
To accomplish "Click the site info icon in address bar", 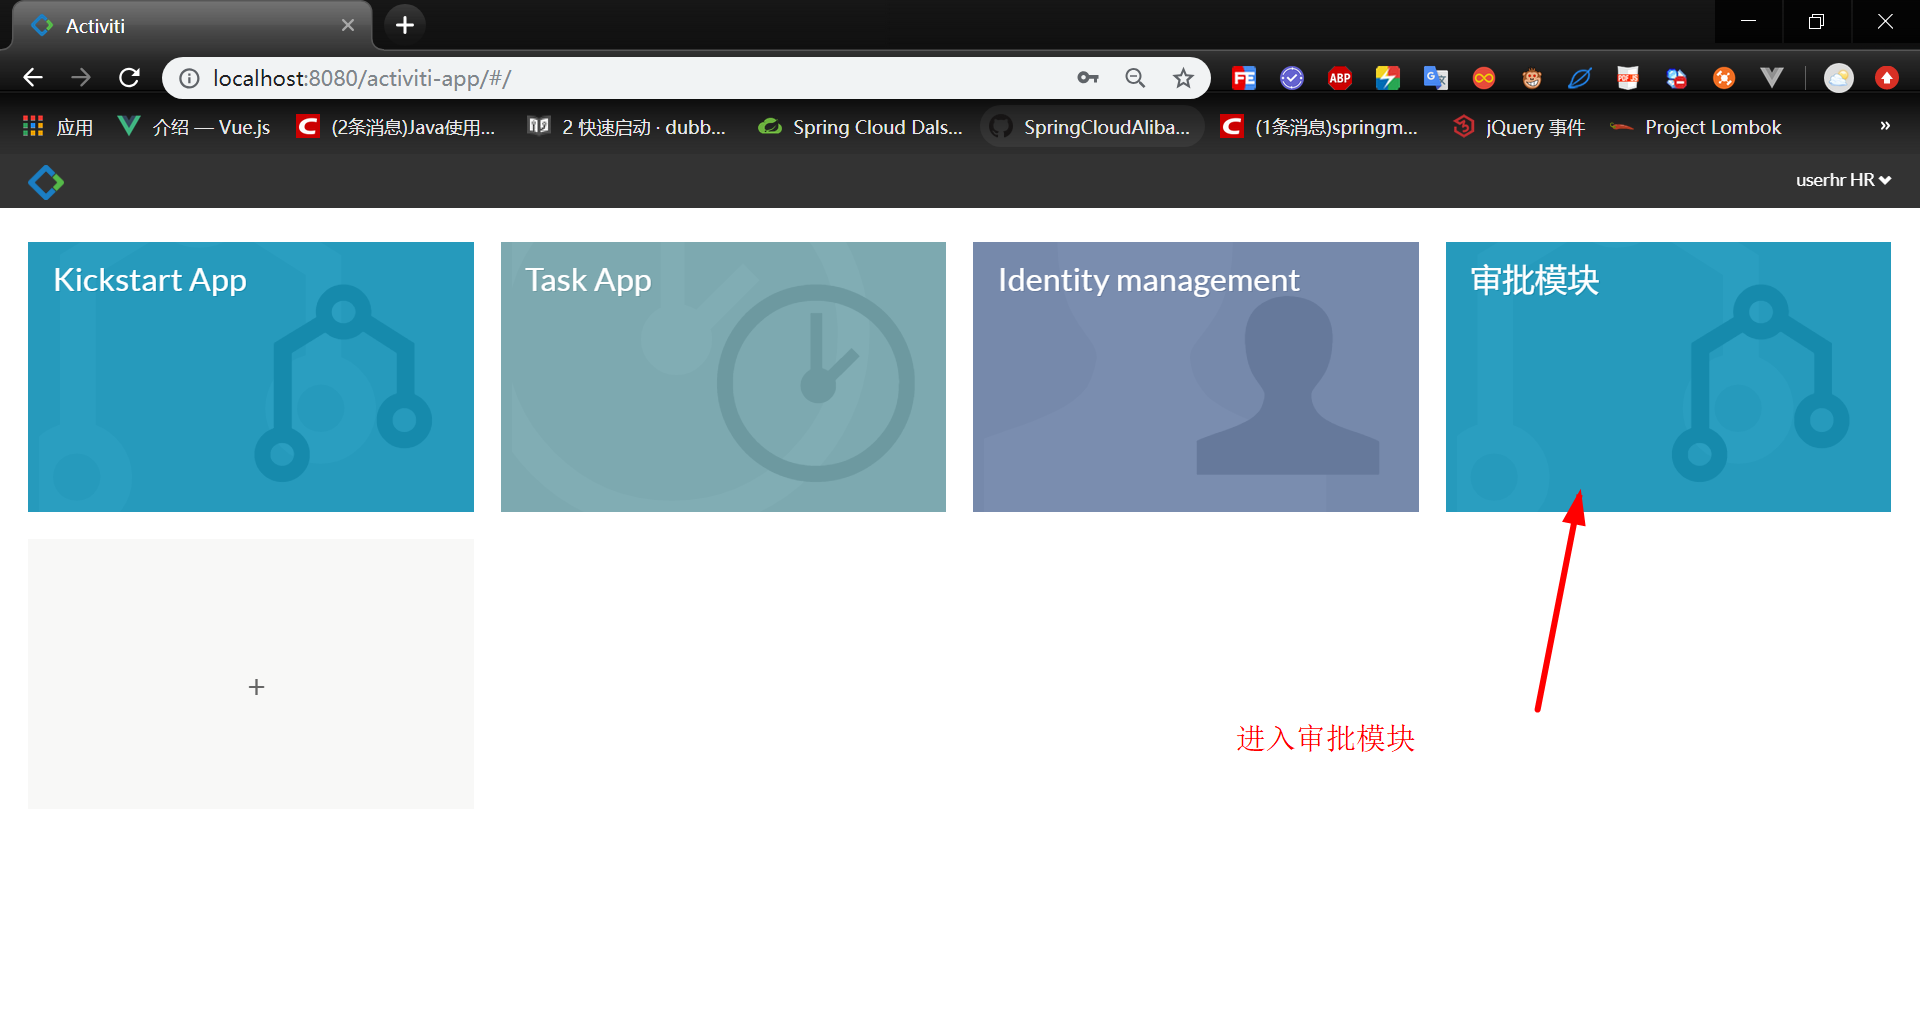I will pyautogui.click(x=188, y=78).
